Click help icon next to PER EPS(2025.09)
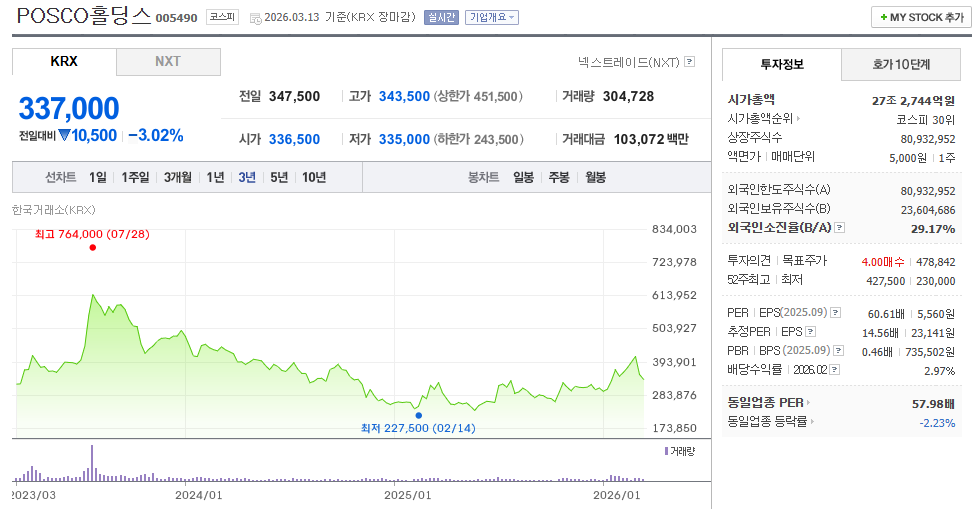Viewport: 976px width, 509px height. [x=836, y=312]
